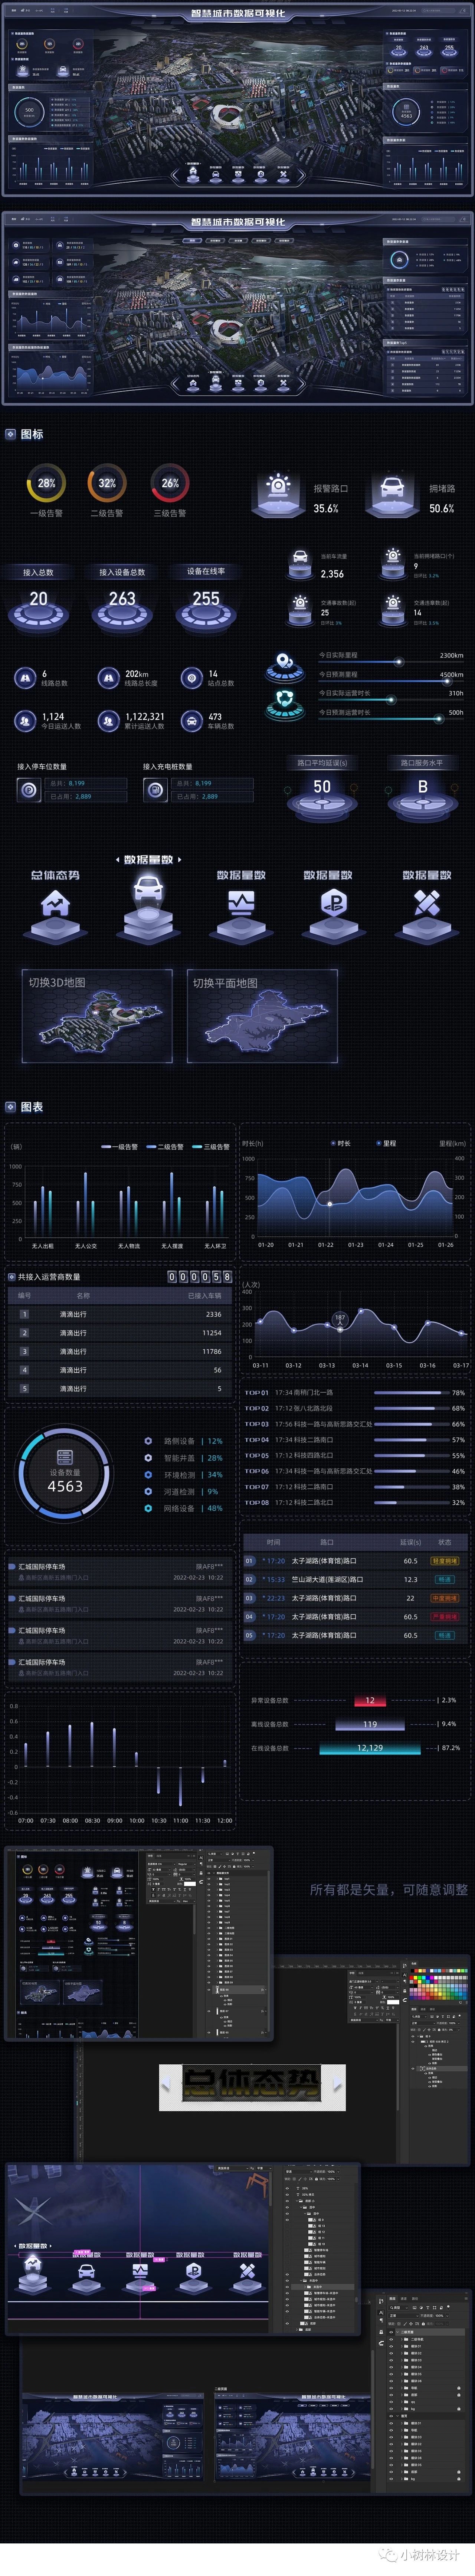Click the 接入充电桩数量 charger icon

[x=155, y=790]
